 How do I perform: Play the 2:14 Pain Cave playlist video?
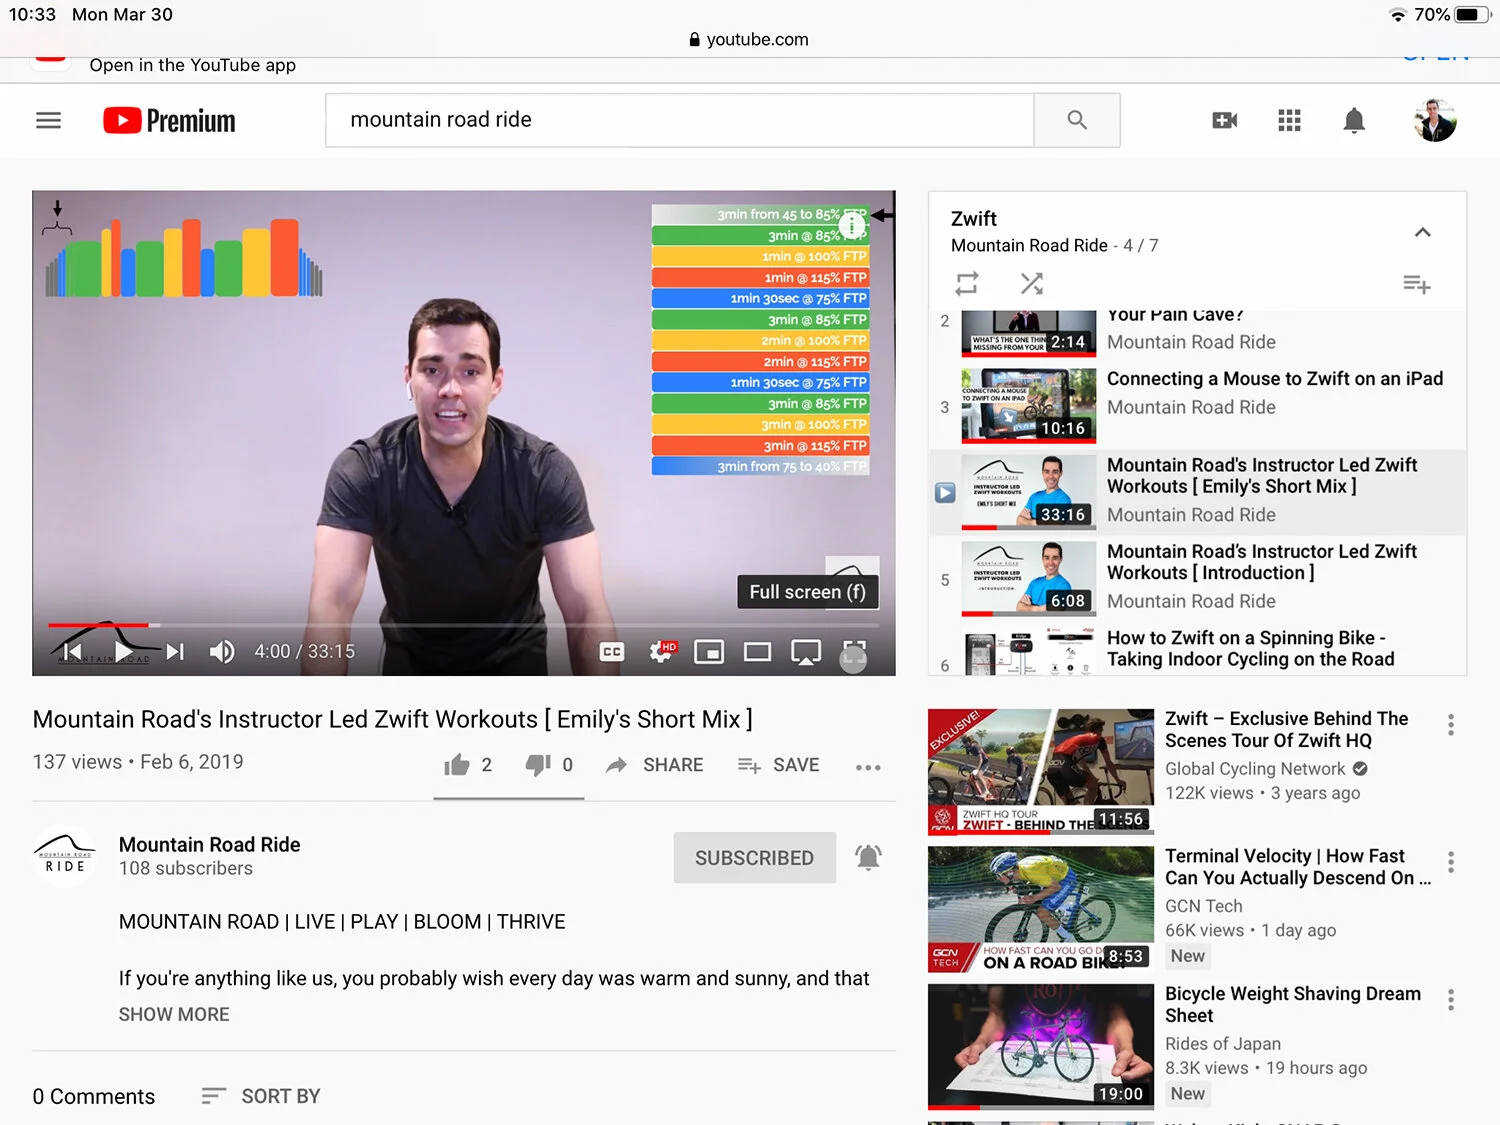pos(1198,335)
